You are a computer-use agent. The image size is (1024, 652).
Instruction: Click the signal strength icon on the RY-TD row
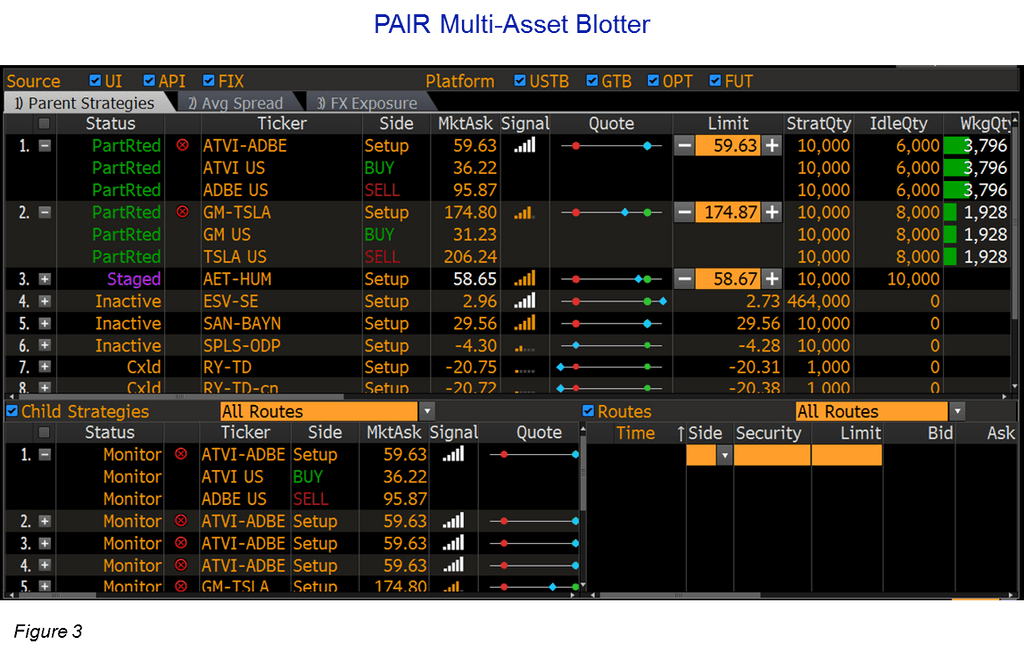(524, 367)
